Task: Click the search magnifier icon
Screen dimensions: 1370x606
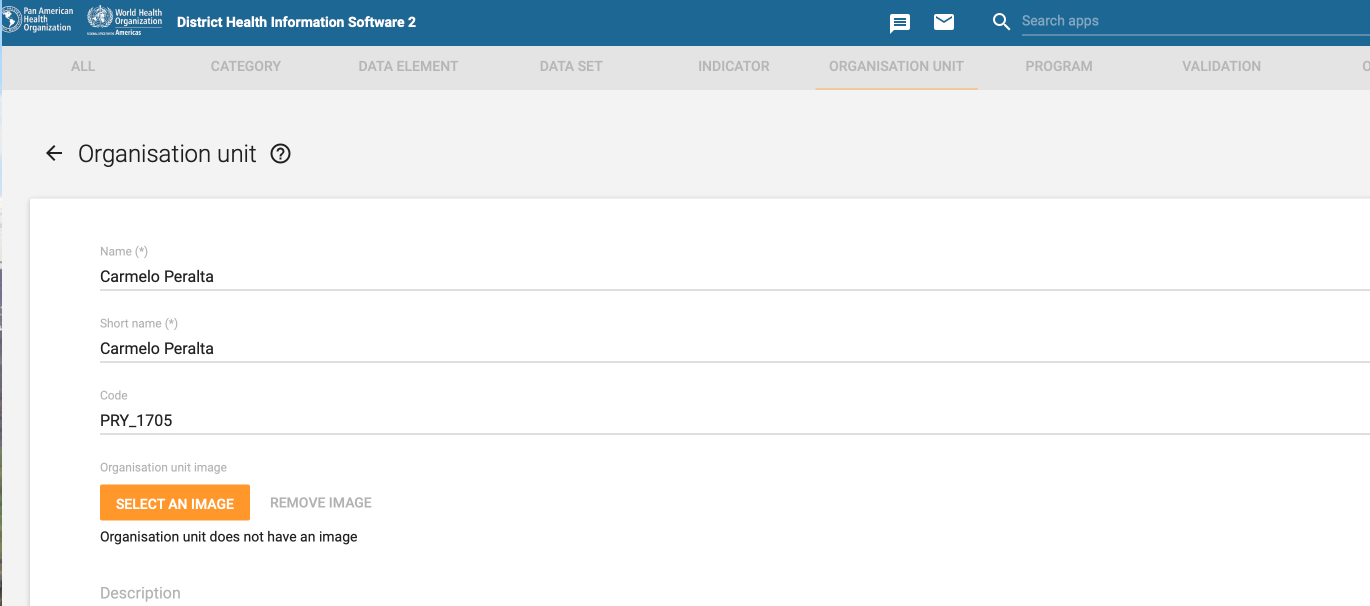Action: [x=1001, y=21]
